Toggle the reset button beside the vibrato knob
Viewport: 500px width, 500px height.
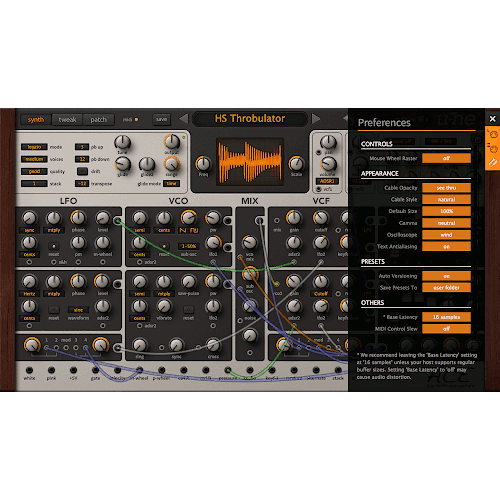[188, 310]
